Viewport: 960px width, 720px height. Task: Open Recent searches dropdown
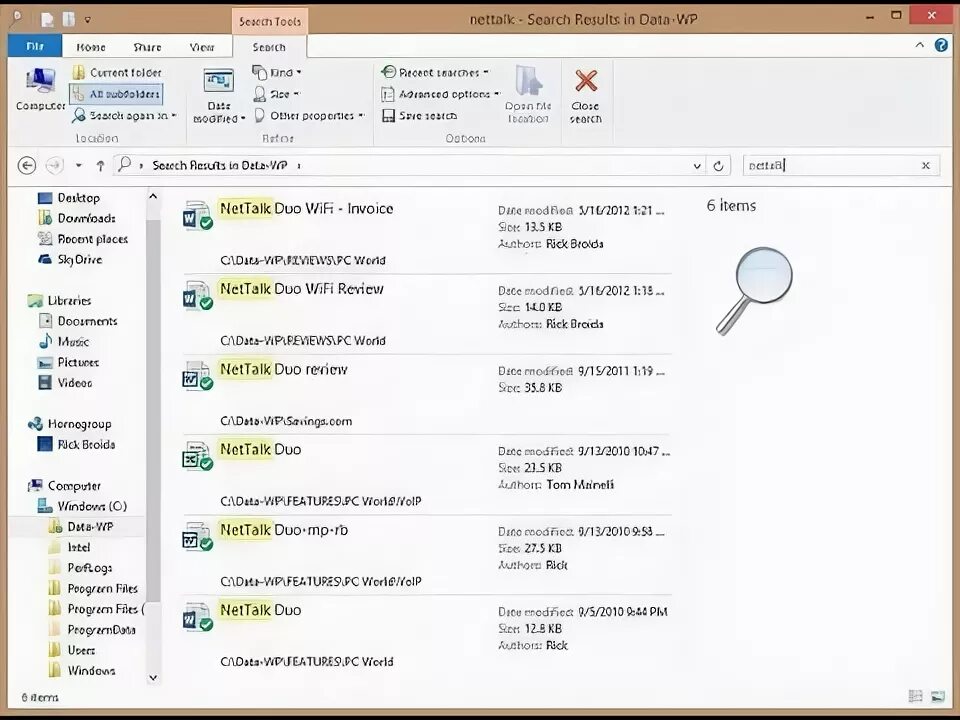point(435,72)
